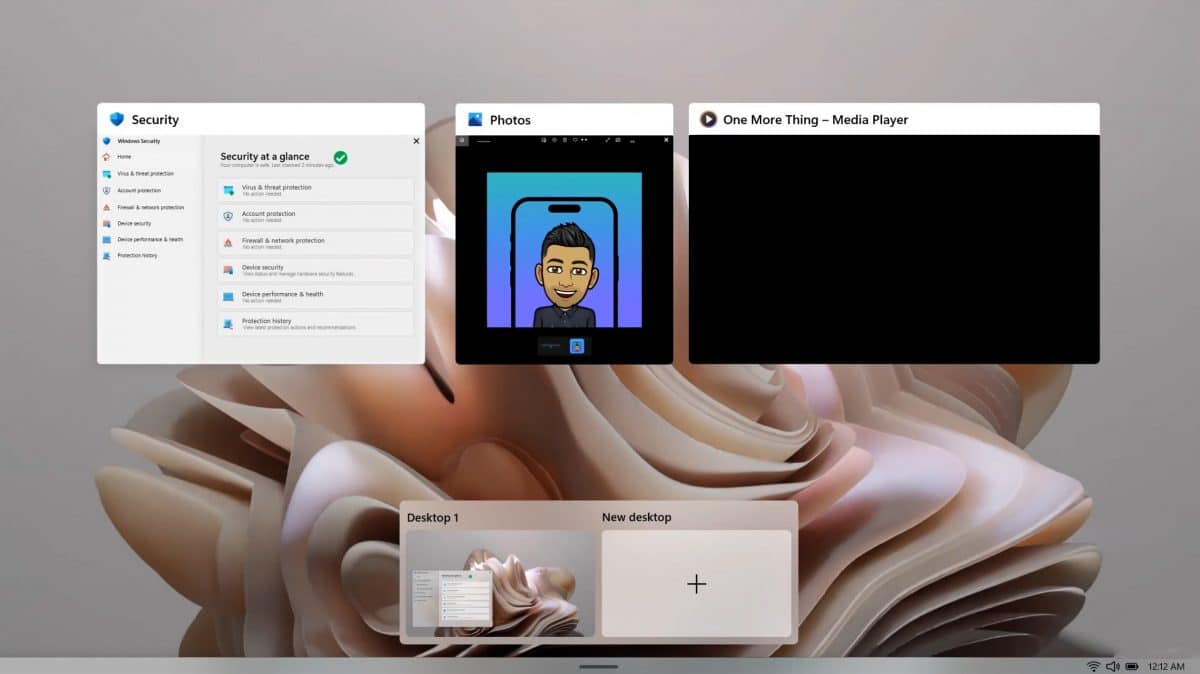Open the Device performance & health card
Image resolution: width=1200 pixels, height=674 pixels.
coord(315,297)
